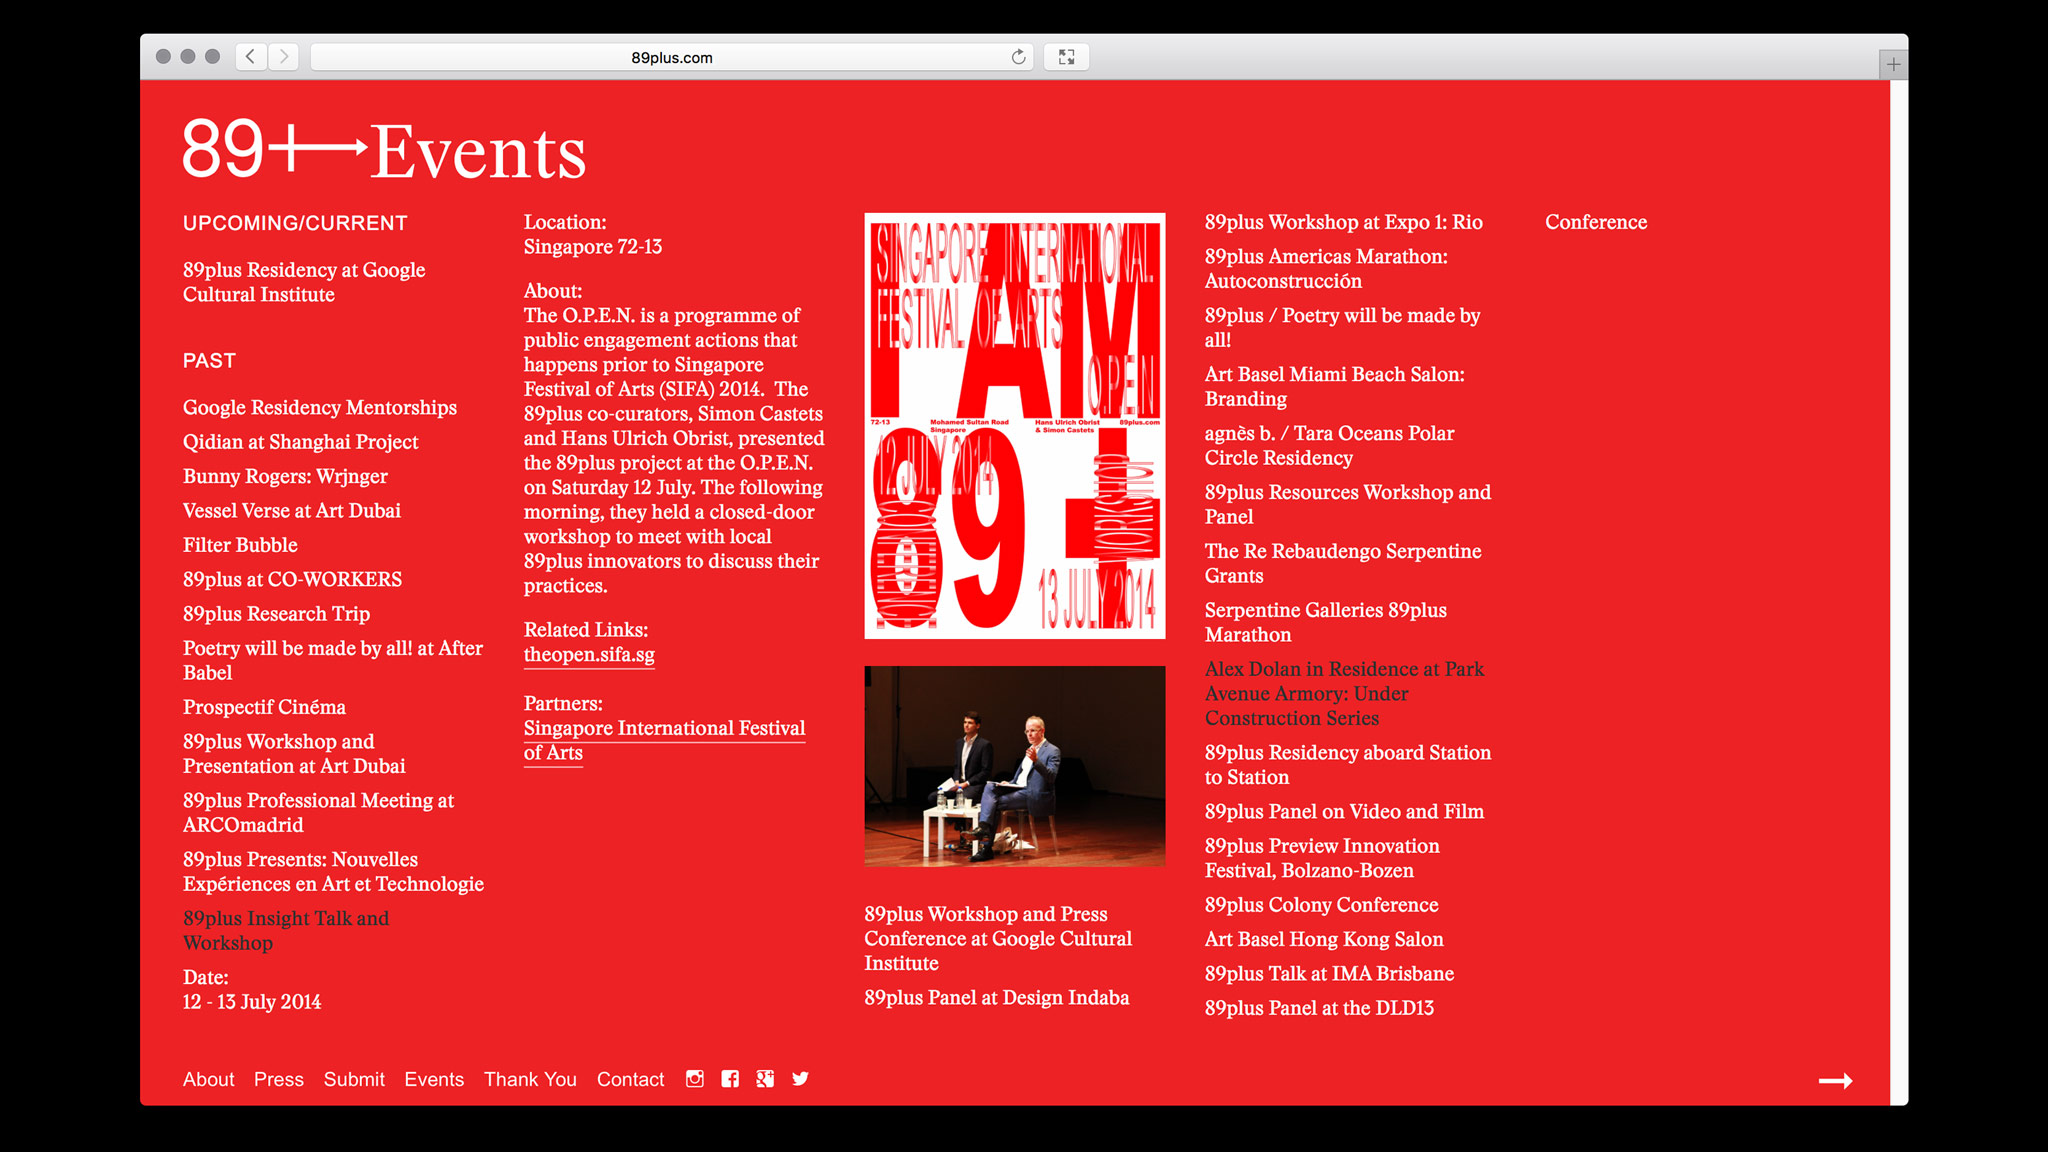Open 89plus Residency at Google Cultural Institute
This screenshot has height=1152, width=2048.
point(304,282)
